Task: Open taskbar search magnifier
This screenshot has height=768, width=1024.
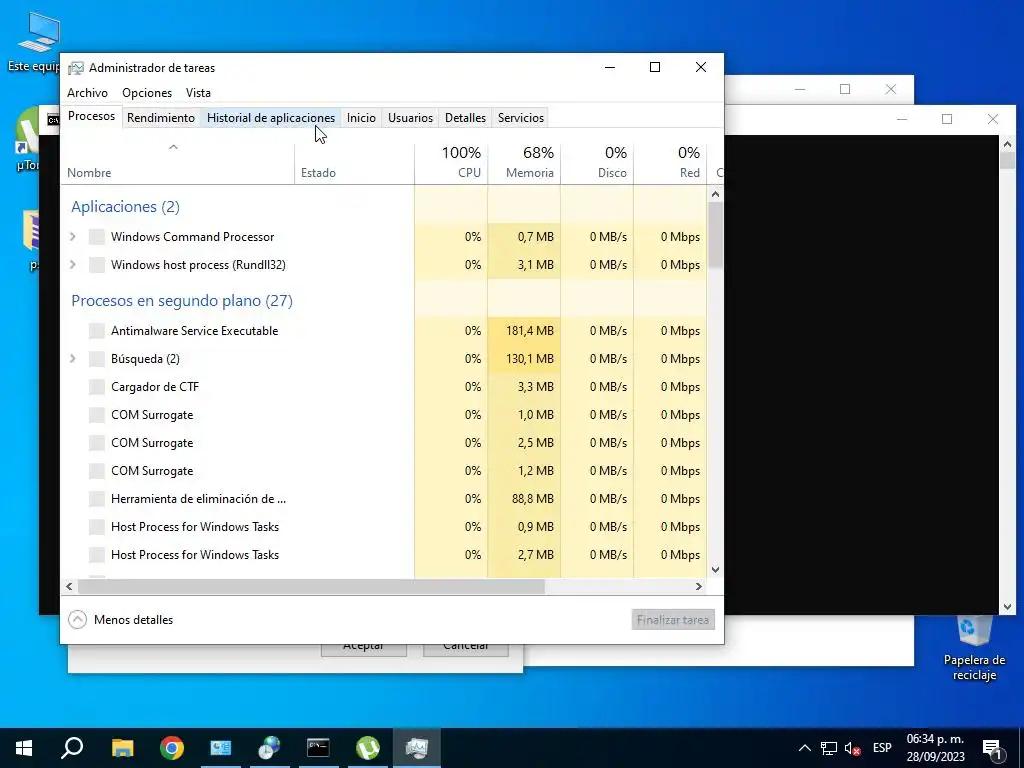Action: point(72,748)
